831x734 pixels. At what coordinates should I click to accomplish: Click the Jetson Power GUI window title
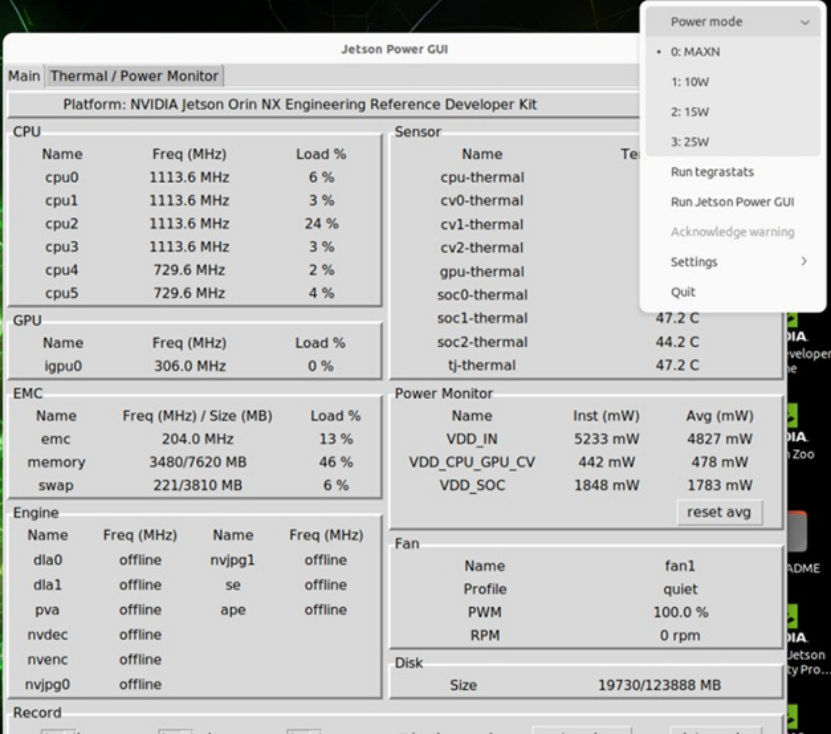pos(394,49)
